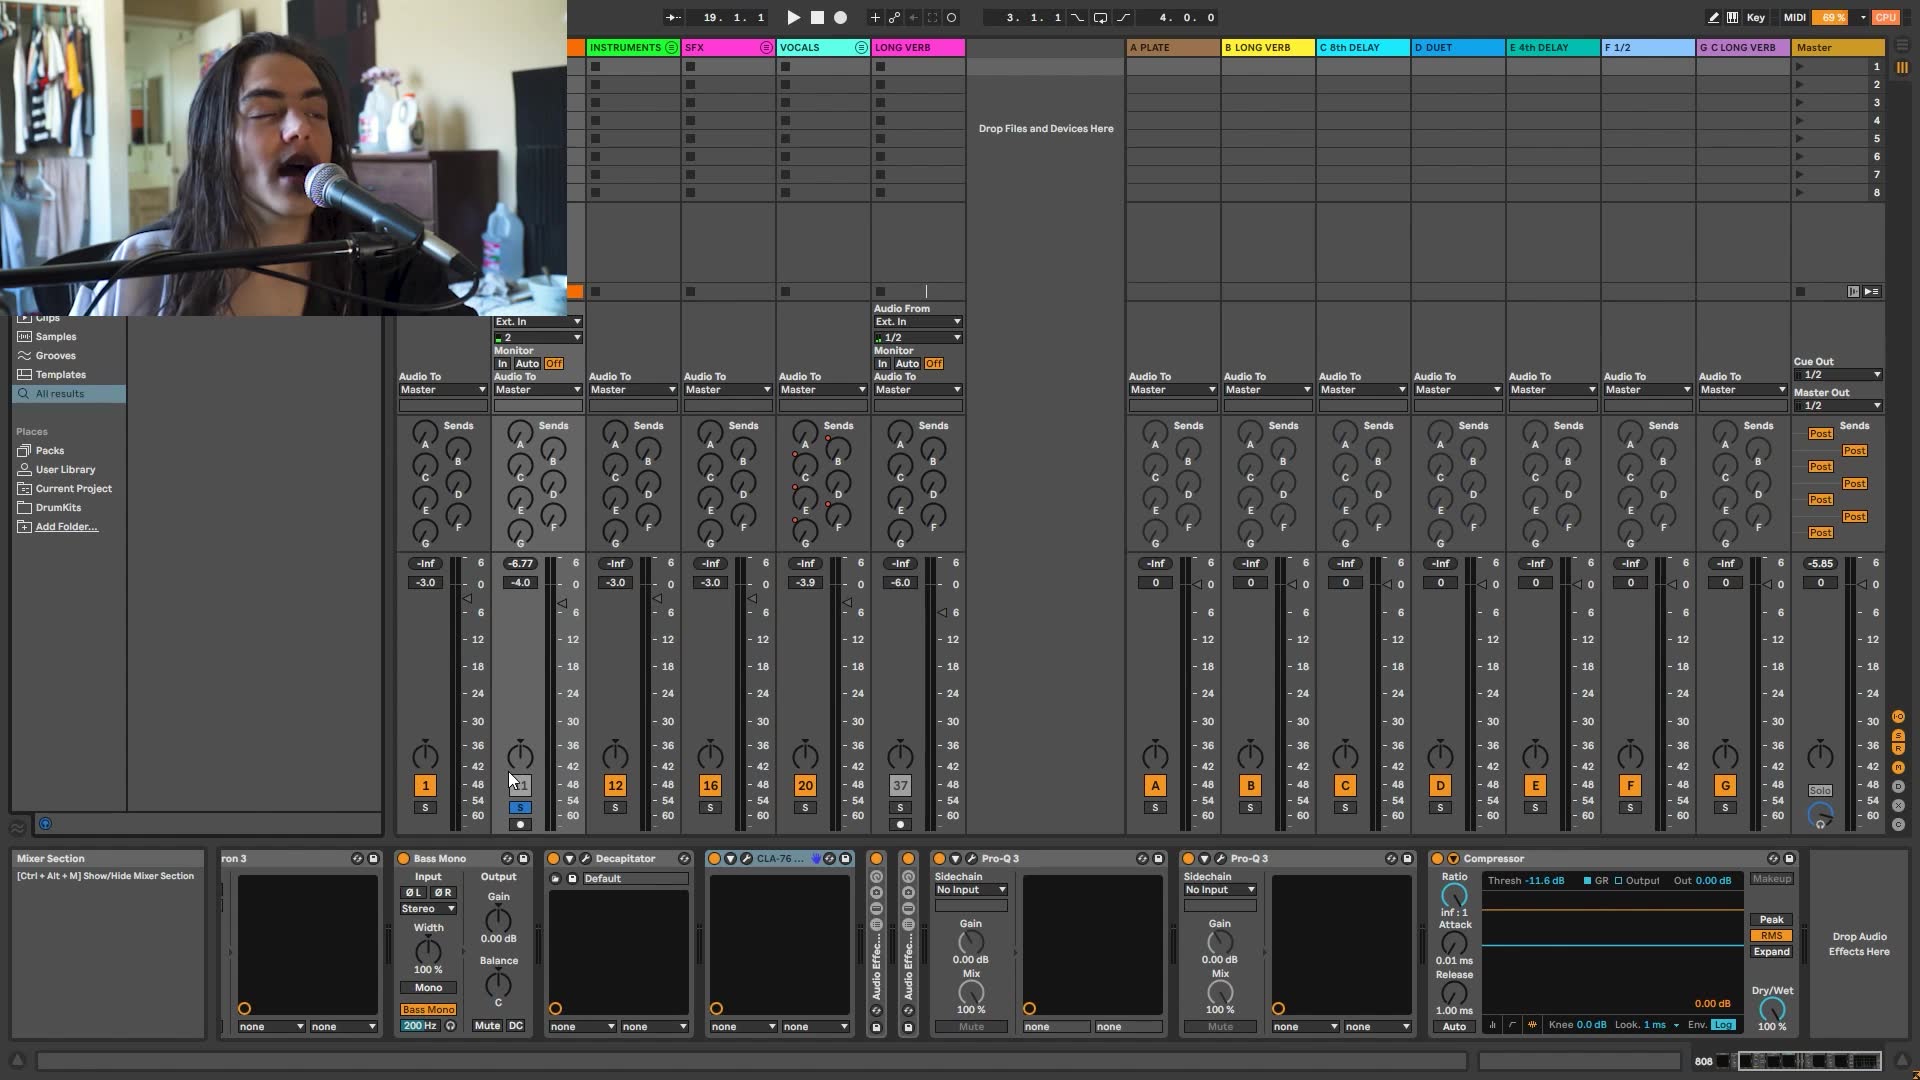1920x1080 pixels.
Task: Toggle Compressor device activator
Action: (1437, 858)
